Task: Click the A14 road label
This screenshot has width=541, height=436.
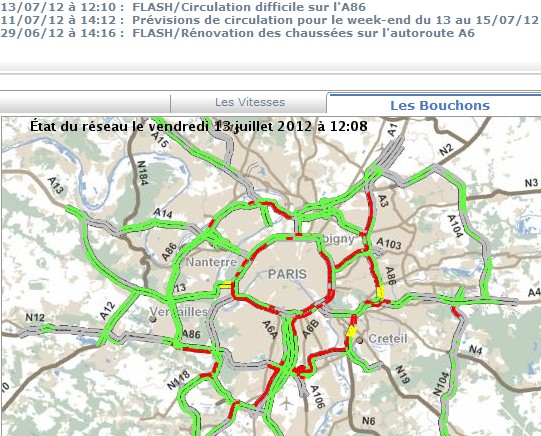Action: pyautogui.click(x=163, y=213)
